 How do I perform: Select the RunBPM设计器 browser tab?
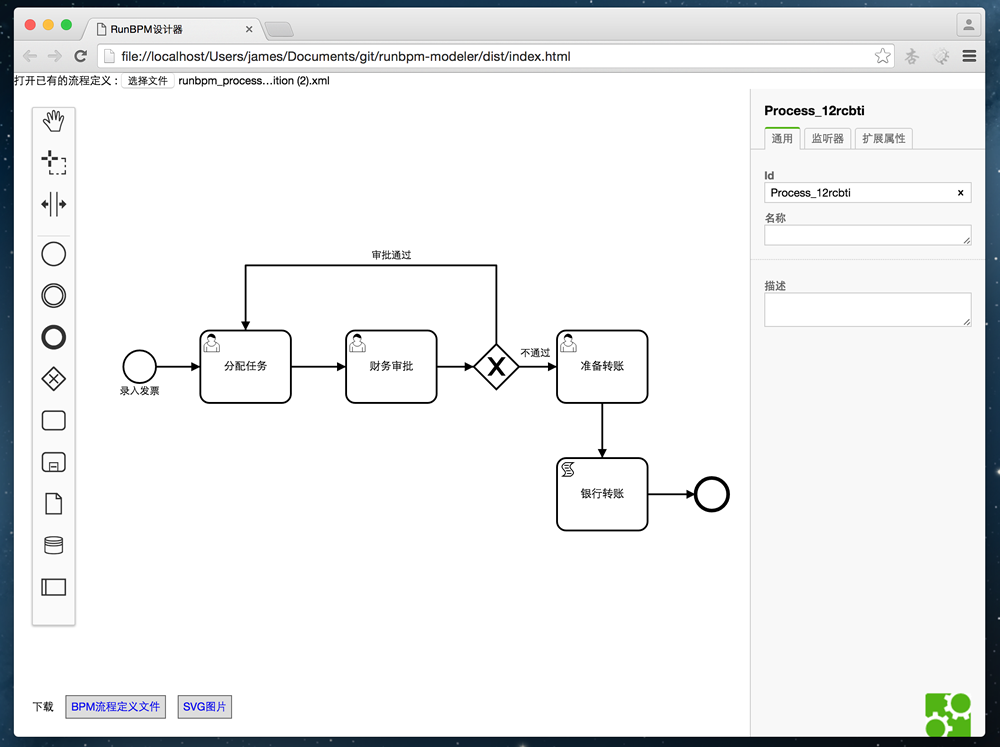(172, 29)
